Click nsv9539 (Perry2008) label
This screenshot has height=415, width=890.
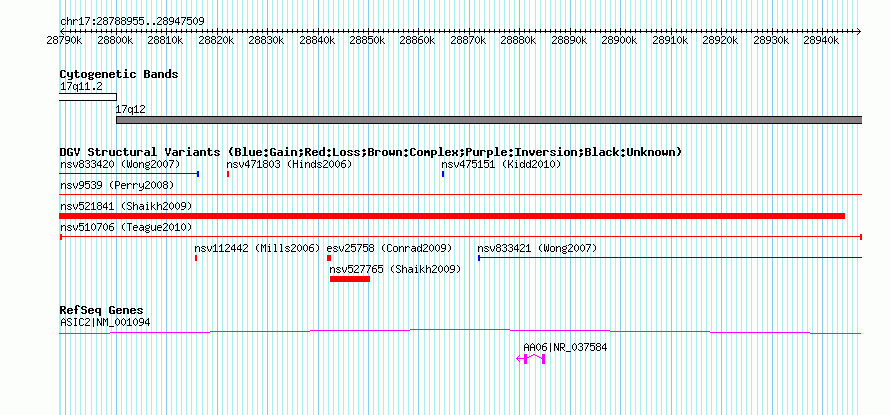click(117, 186)
